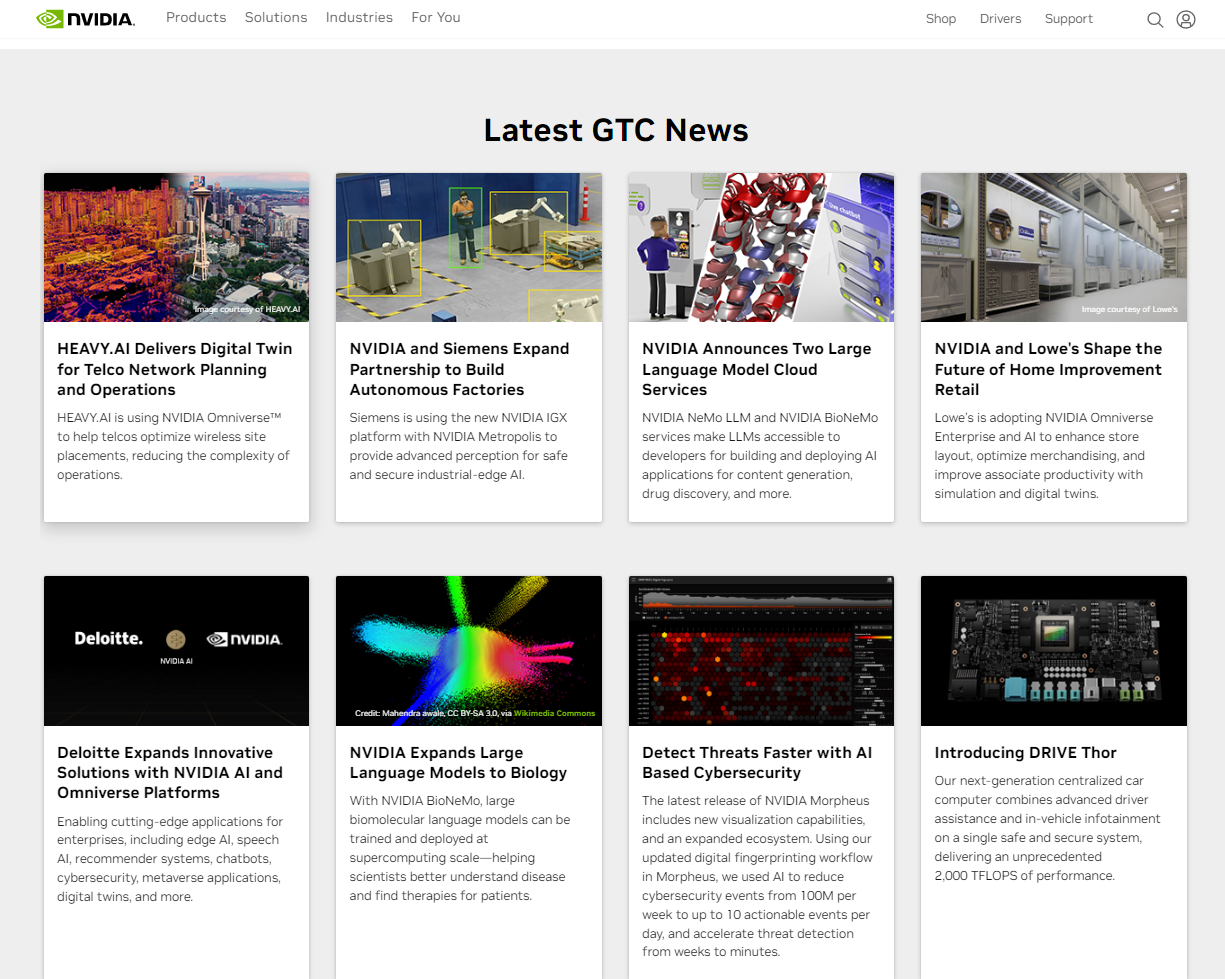
Task: Click the NVIDIA logo in header
Action: click(x=85, y=19)
